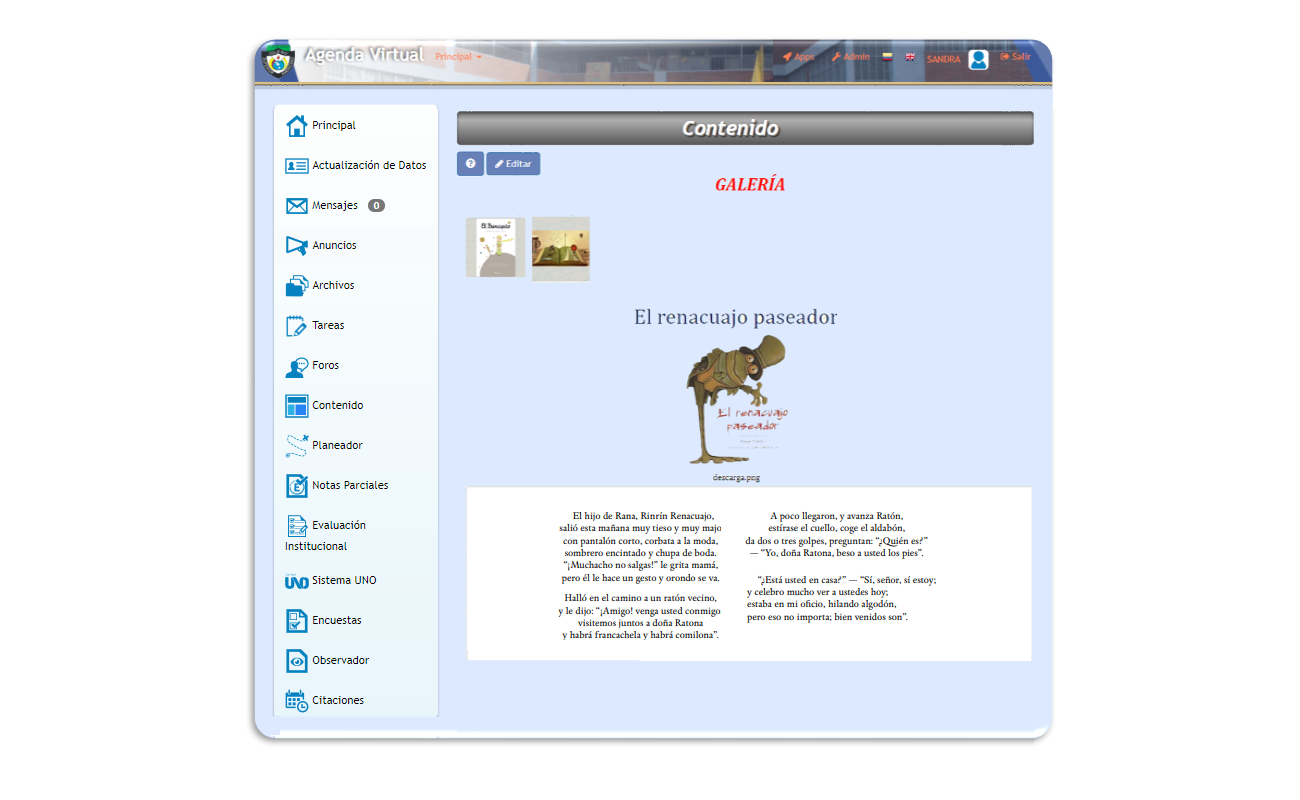Screen dimensions: 1300x800
Task: Open the Citaciones label in the sidebar
Action: (x=338, y=701)
